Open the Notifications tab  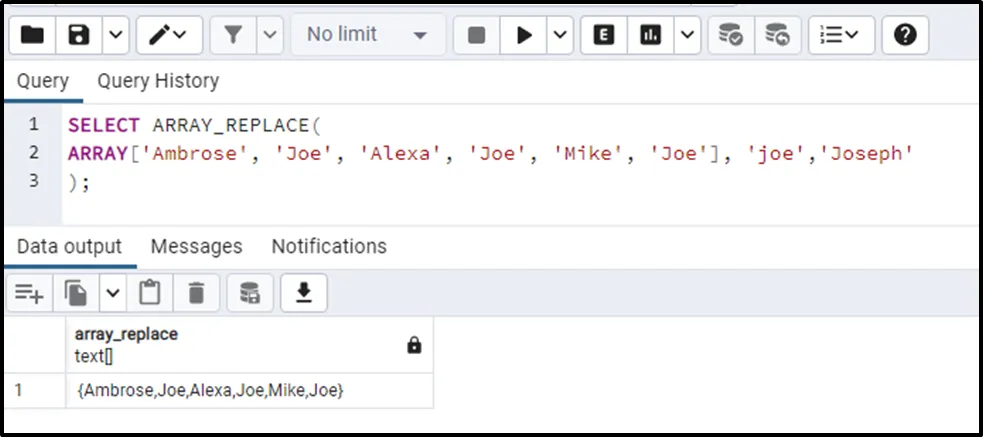(329, 246)
